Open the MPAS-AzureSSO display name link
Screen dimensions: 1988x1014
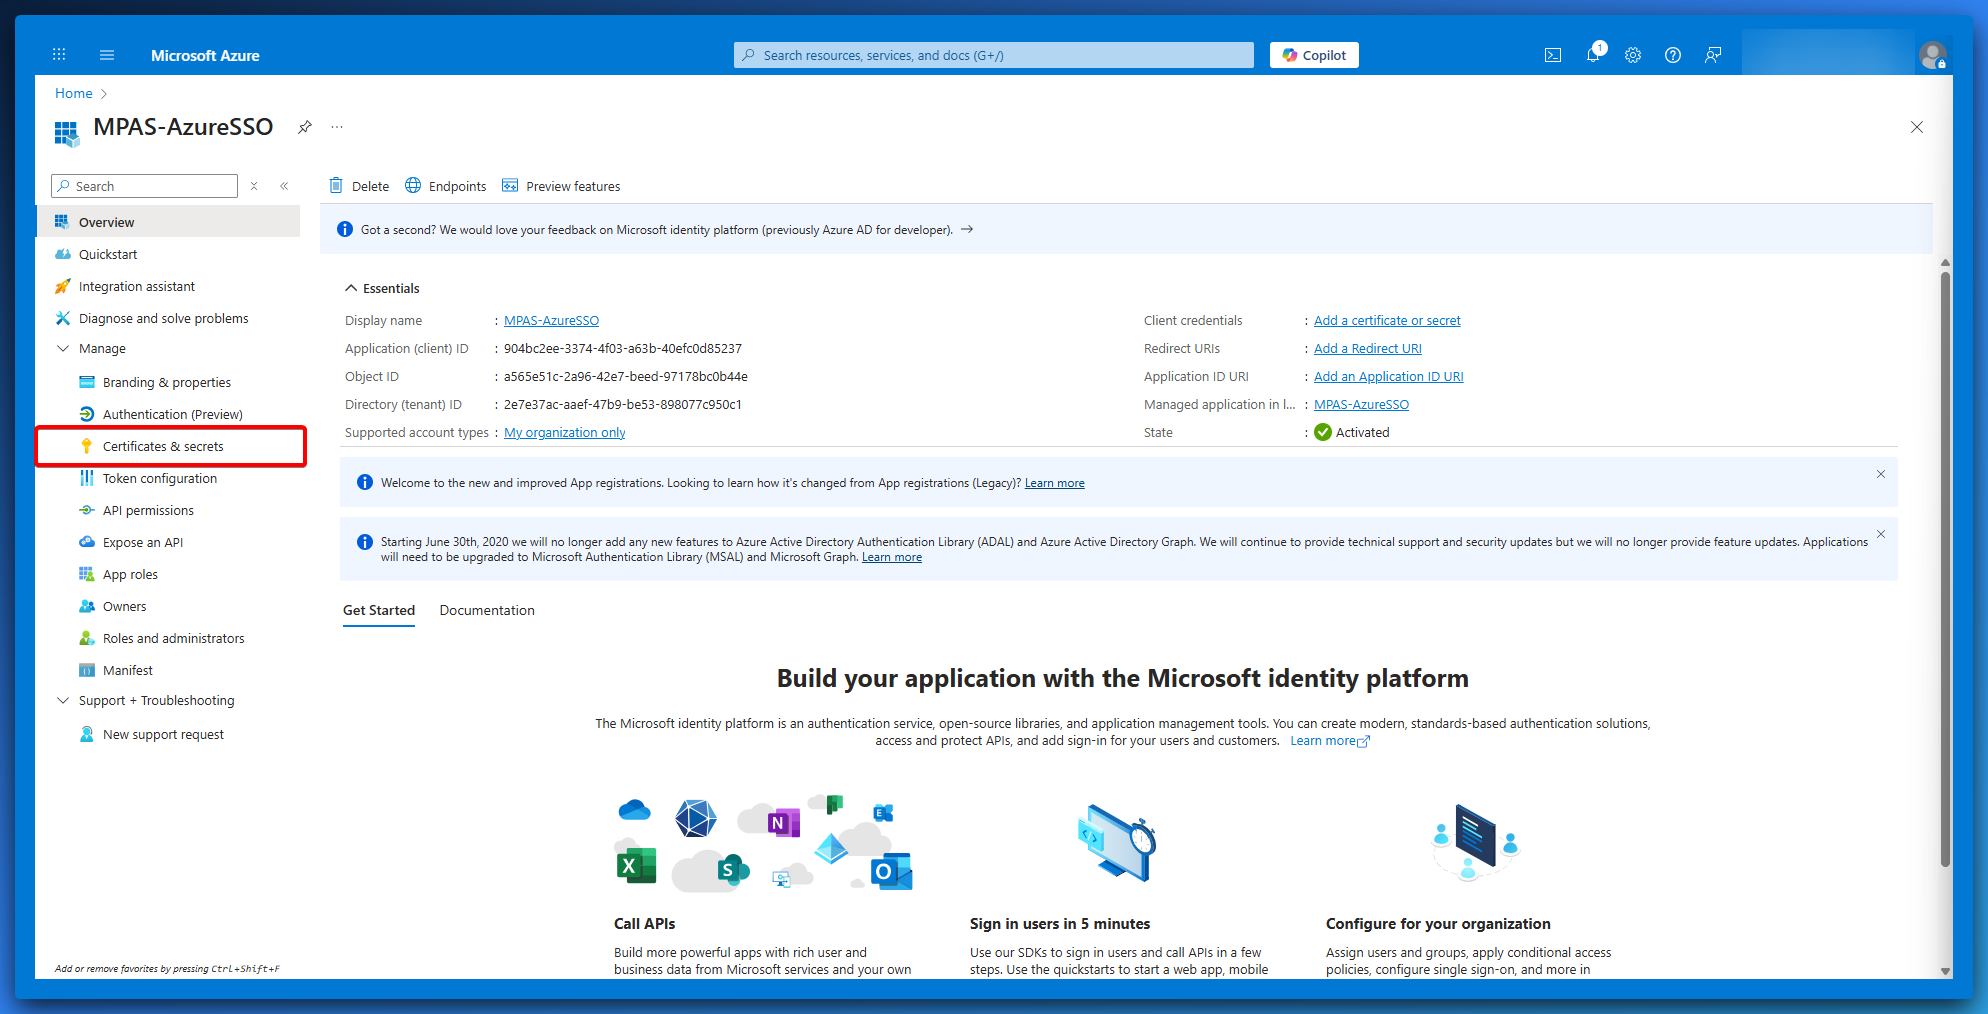click(551, 320)
